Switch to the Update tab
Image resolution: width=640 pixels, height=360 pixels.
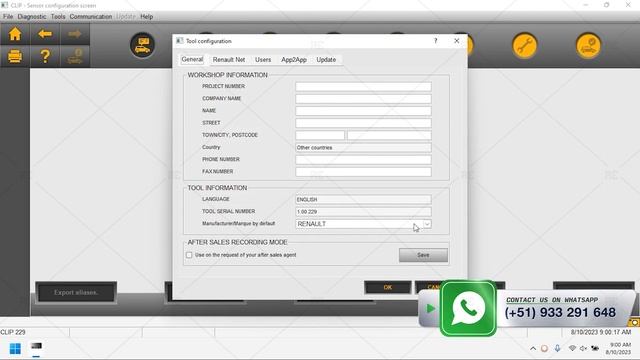pyautogui.click(x=326, y=60)
